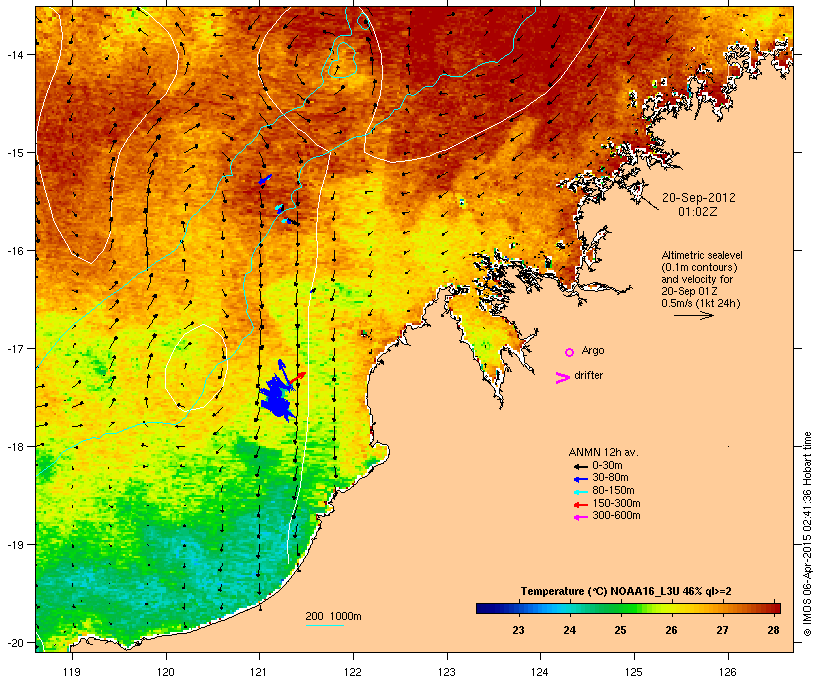Click the green 25°C section of colorbar

[x=621, y=608]
